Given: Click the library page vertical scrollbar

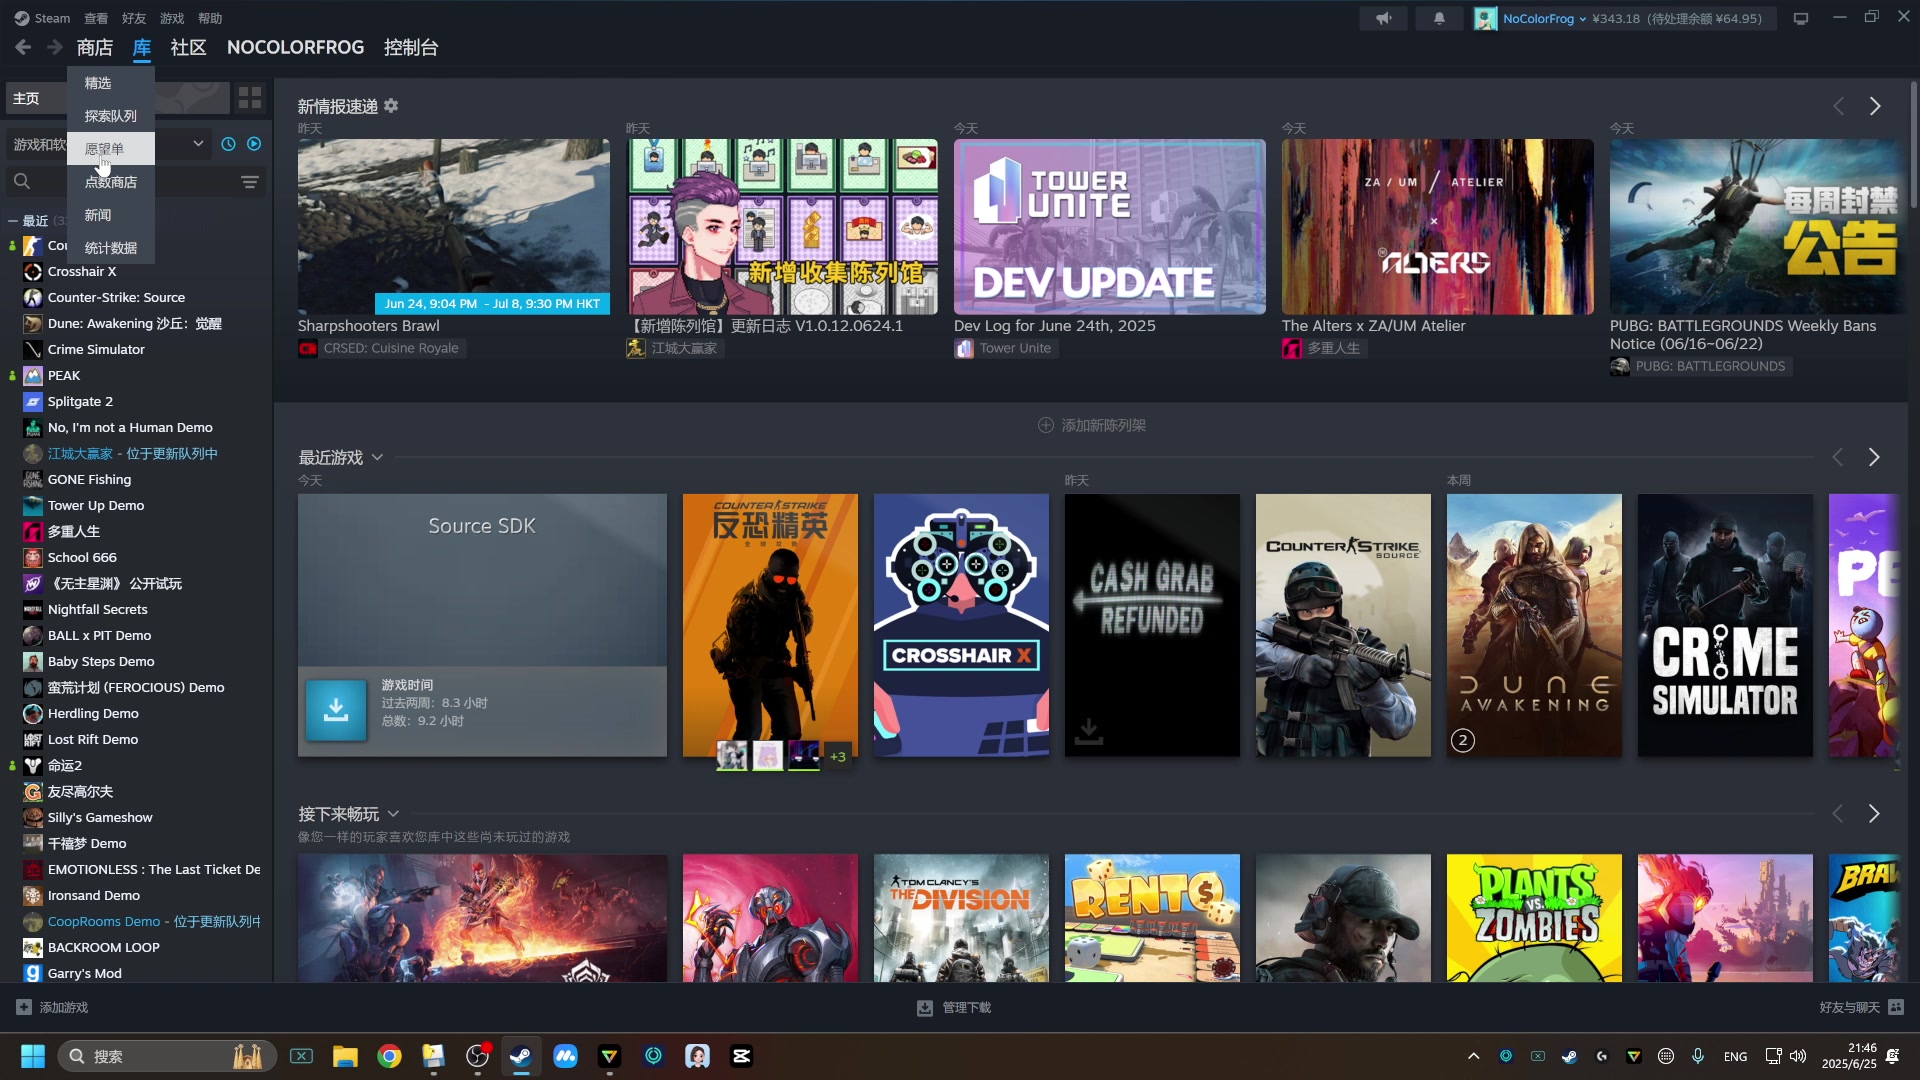Looking at the screenshot, I should click(x=1914, y=145).
